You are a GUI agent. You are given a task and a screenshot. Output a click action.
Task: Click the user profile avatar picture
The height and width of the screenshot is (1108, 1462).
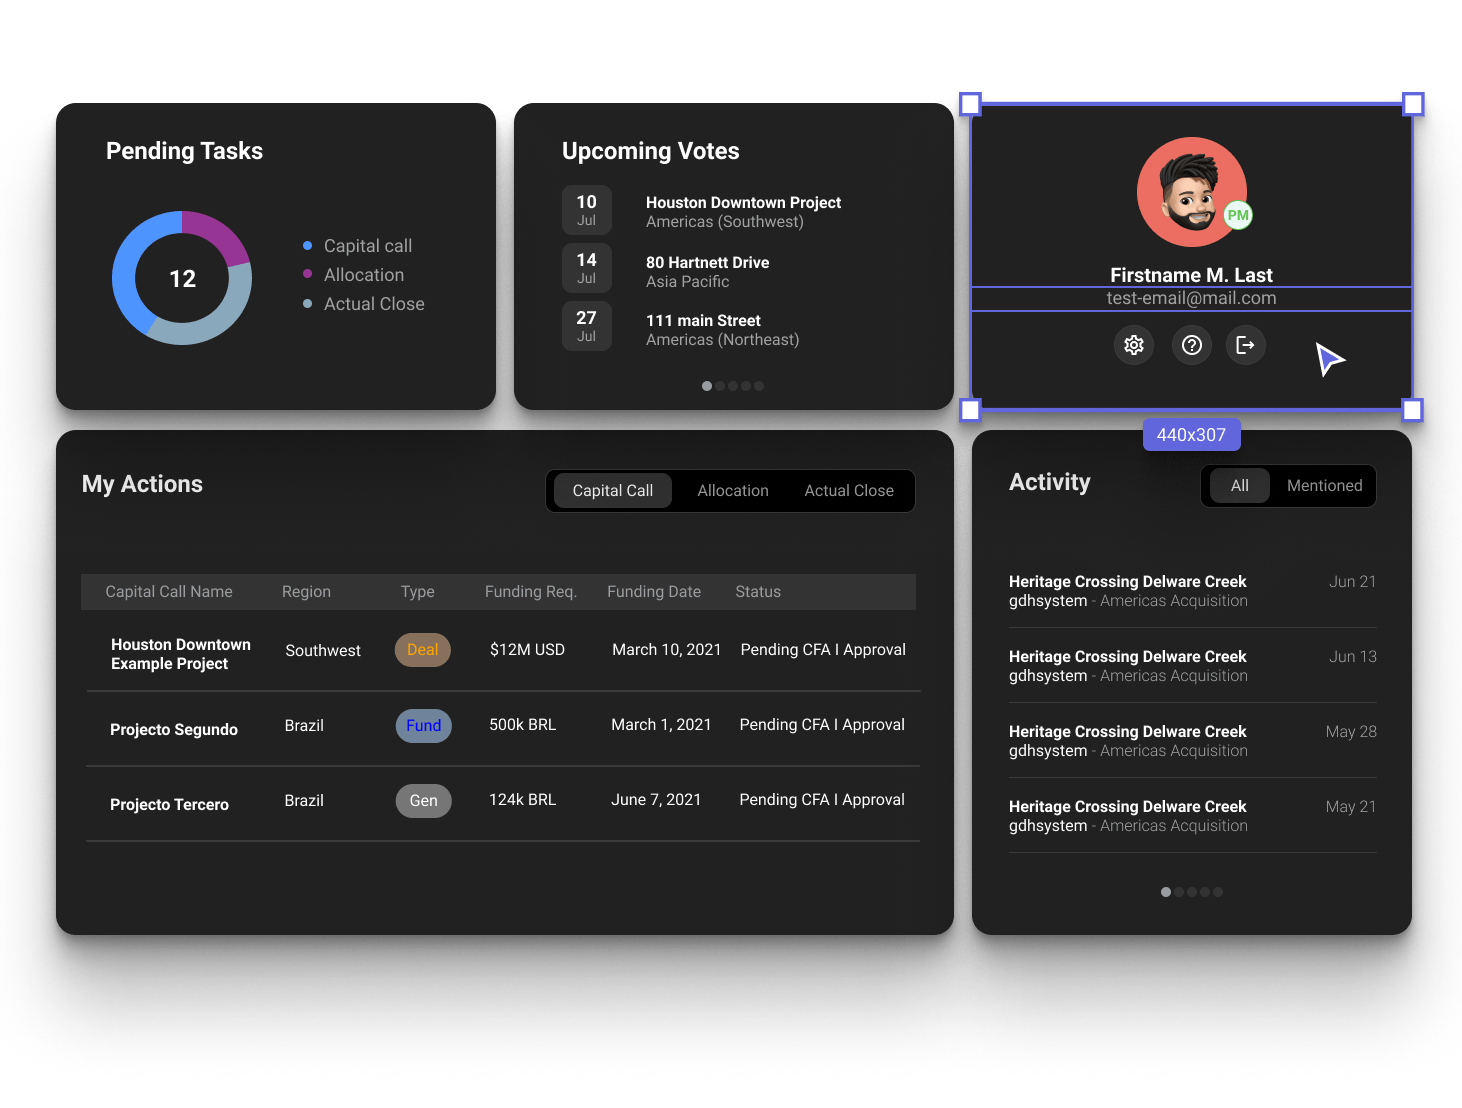[x=1189, y=190]
